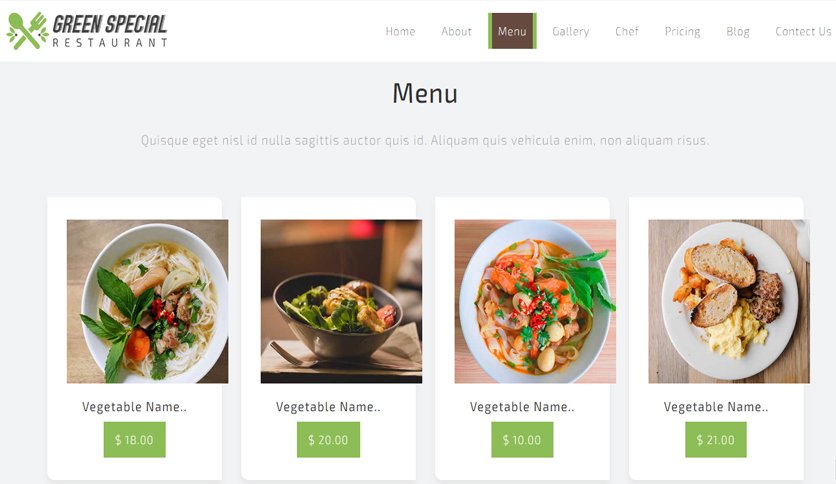Go to the About page
This screenshot has width=836, height=484.
[x=456, y=31]
